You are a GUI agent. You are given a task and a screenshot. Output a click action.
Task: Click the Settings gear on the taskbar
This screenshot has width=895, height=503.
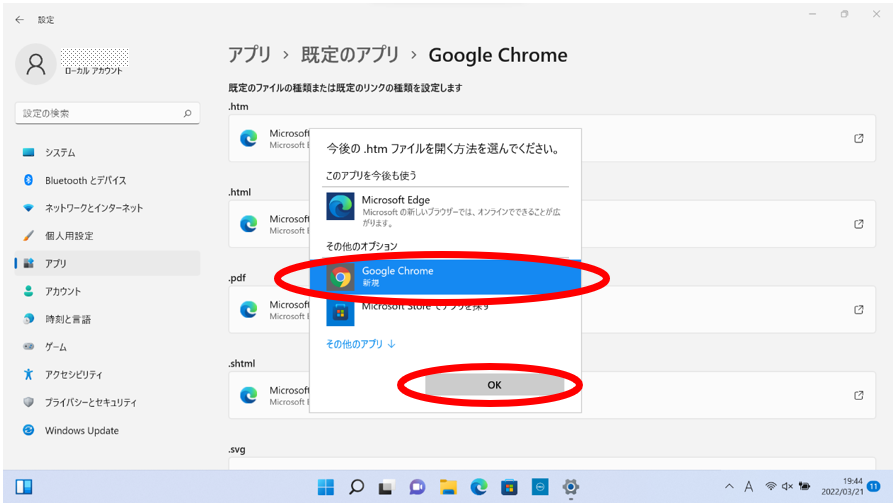pyautogui.click(x=571, y=487)
